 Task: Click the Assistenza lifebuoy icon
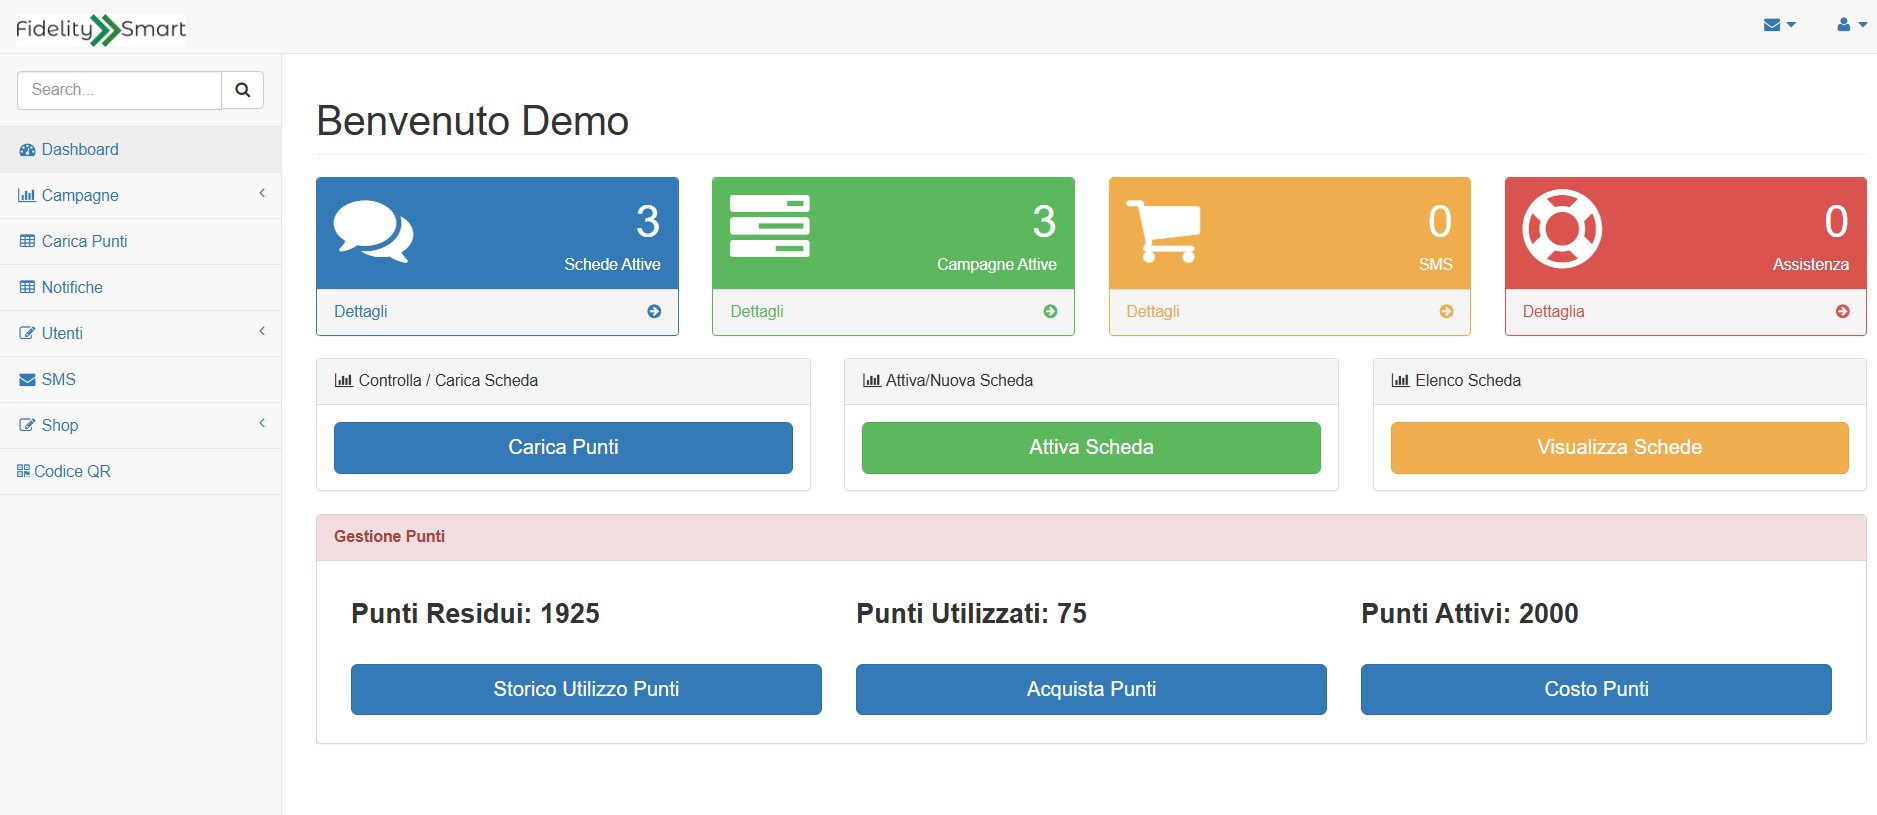tap(1562, 229)
